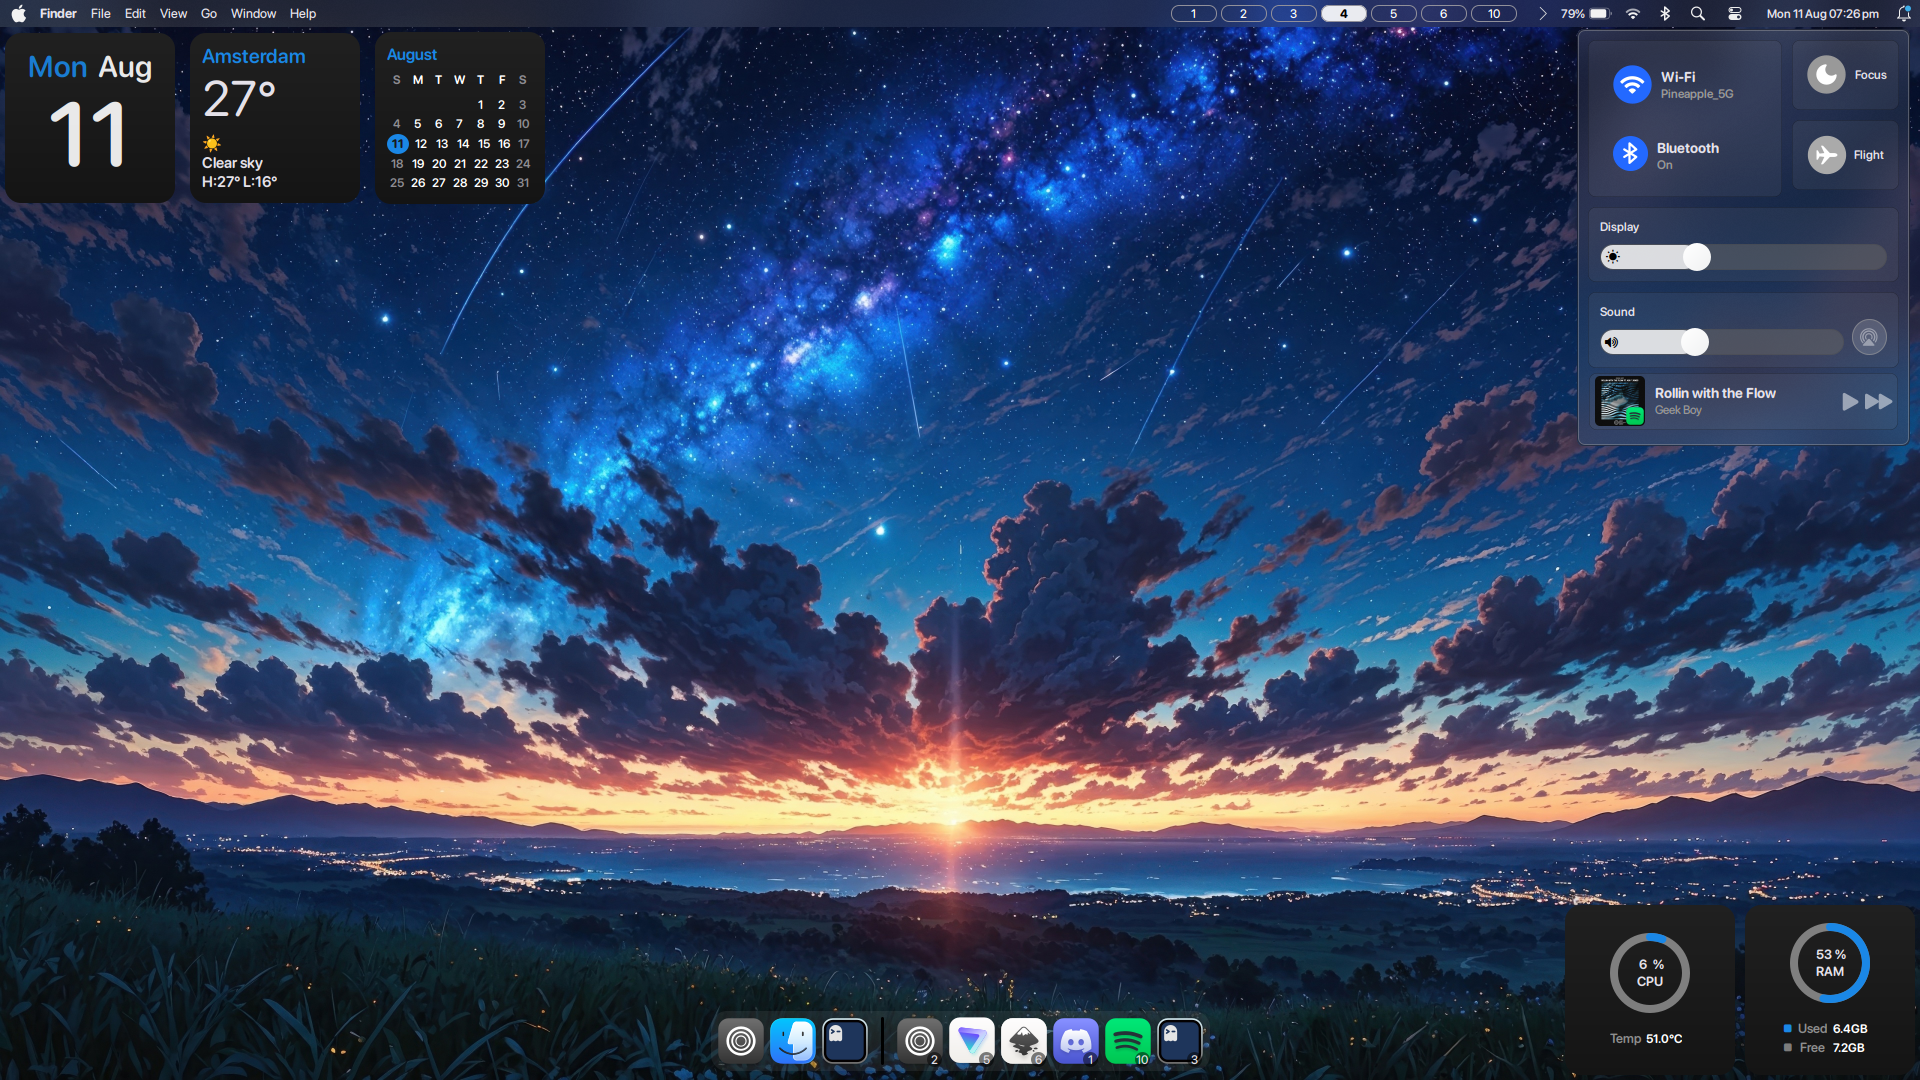Toggle Wi-Fi in Control Center
The height and width of the screenshot is (1080, 1920).
[x=1632, y=85]
